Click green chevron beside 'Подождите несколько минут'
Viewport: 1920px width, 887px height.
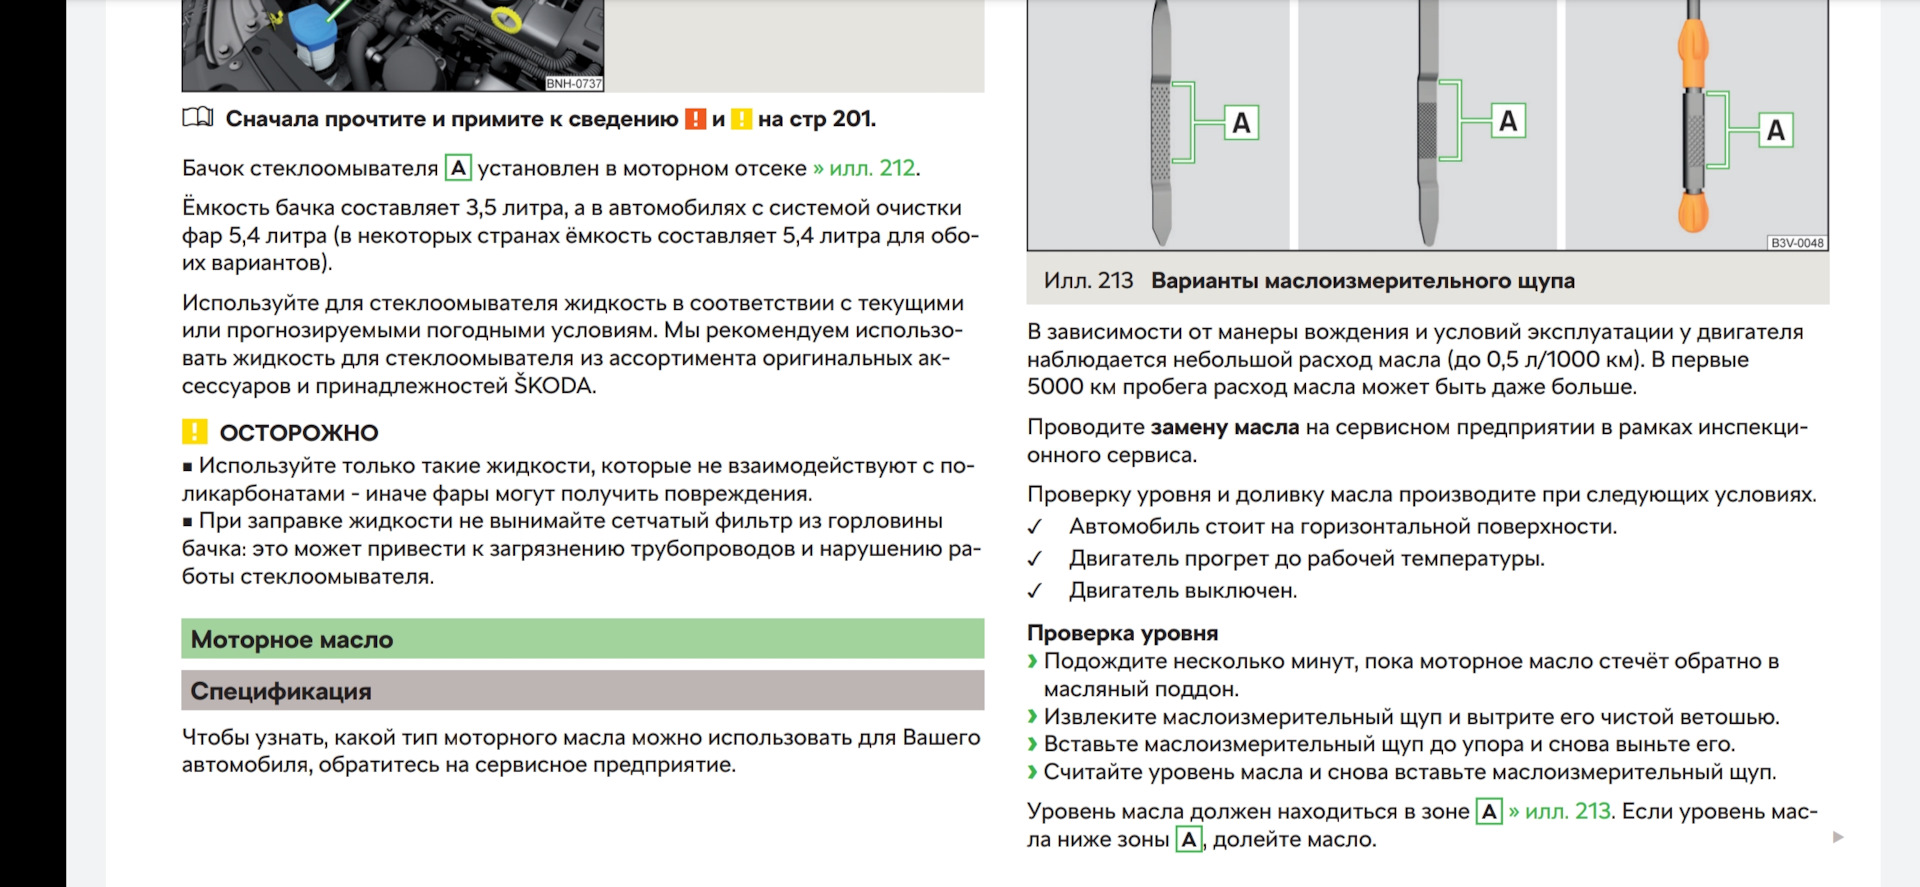coord(1032,661)
